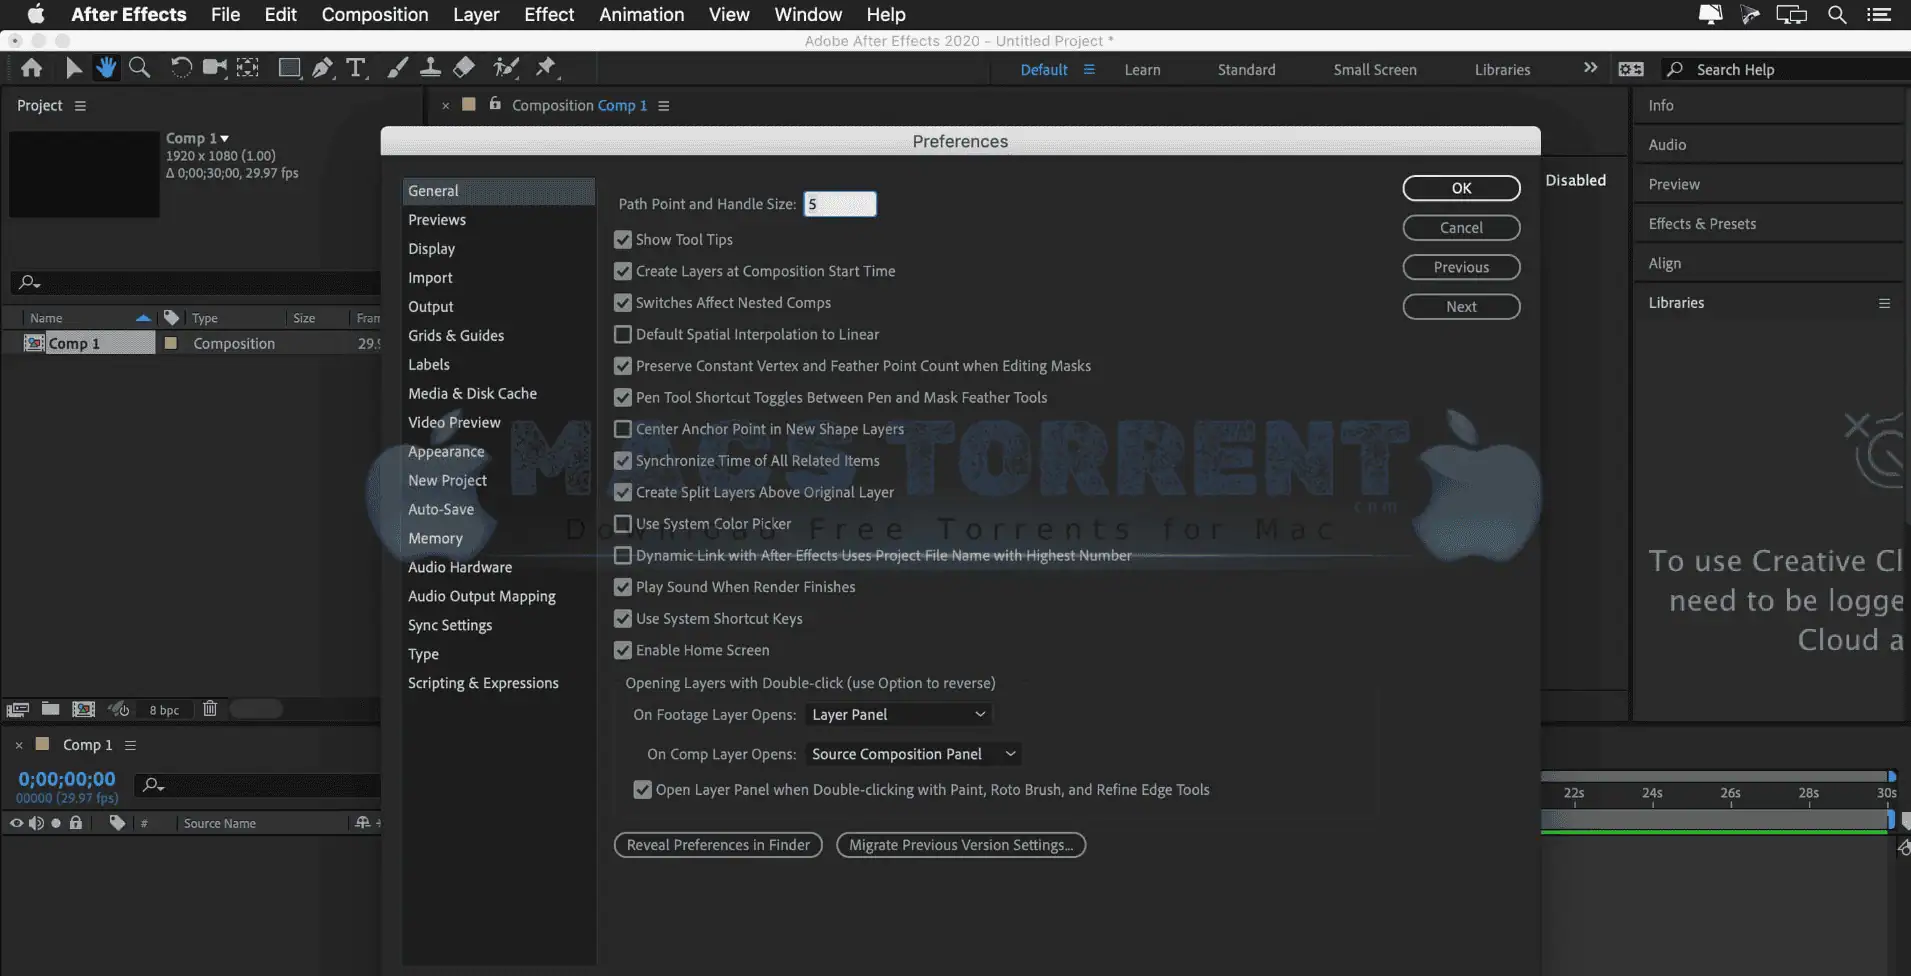Select the Unified Camera tool

(214, 68)
